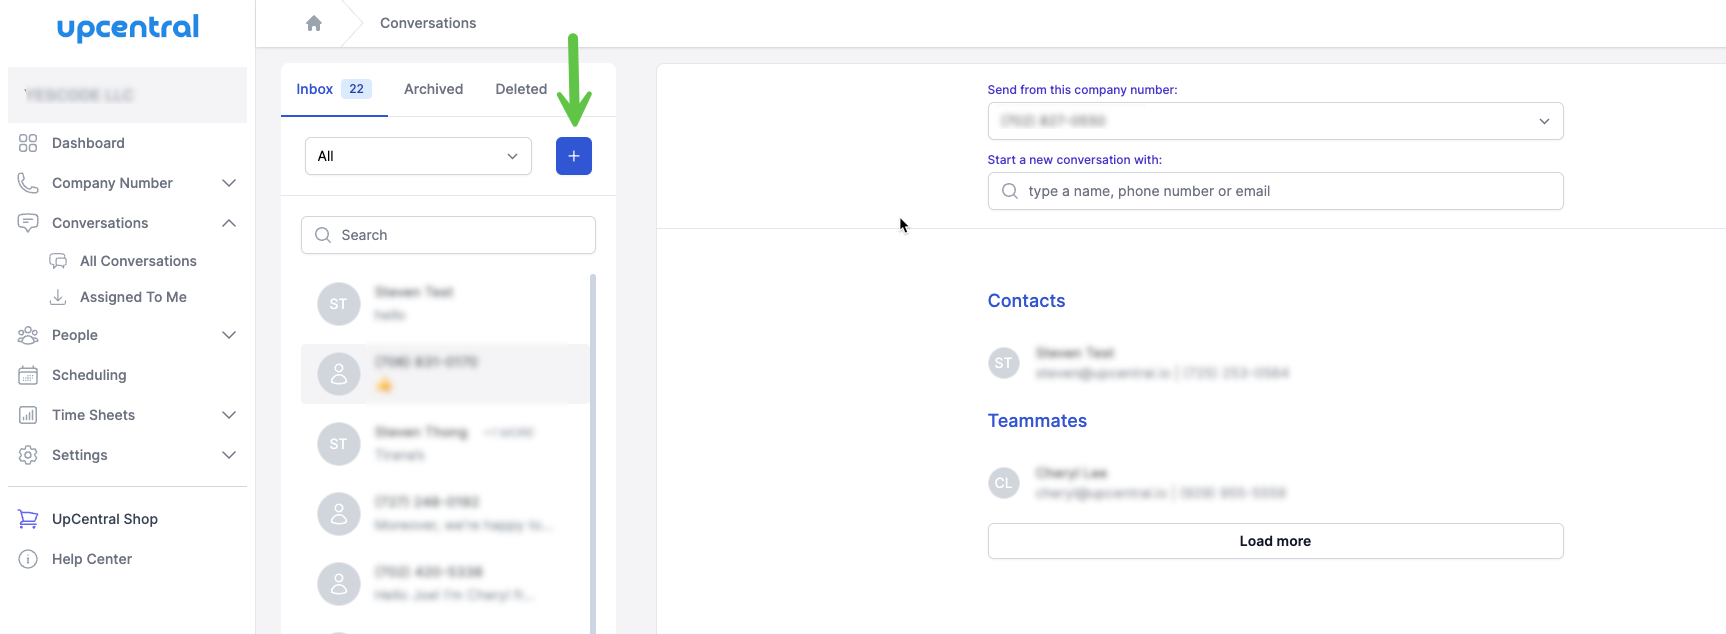The height and width of the screenshot is (634, 1726).
Task: Open the All conversation filter dropdown
Action: coord(417,156)
